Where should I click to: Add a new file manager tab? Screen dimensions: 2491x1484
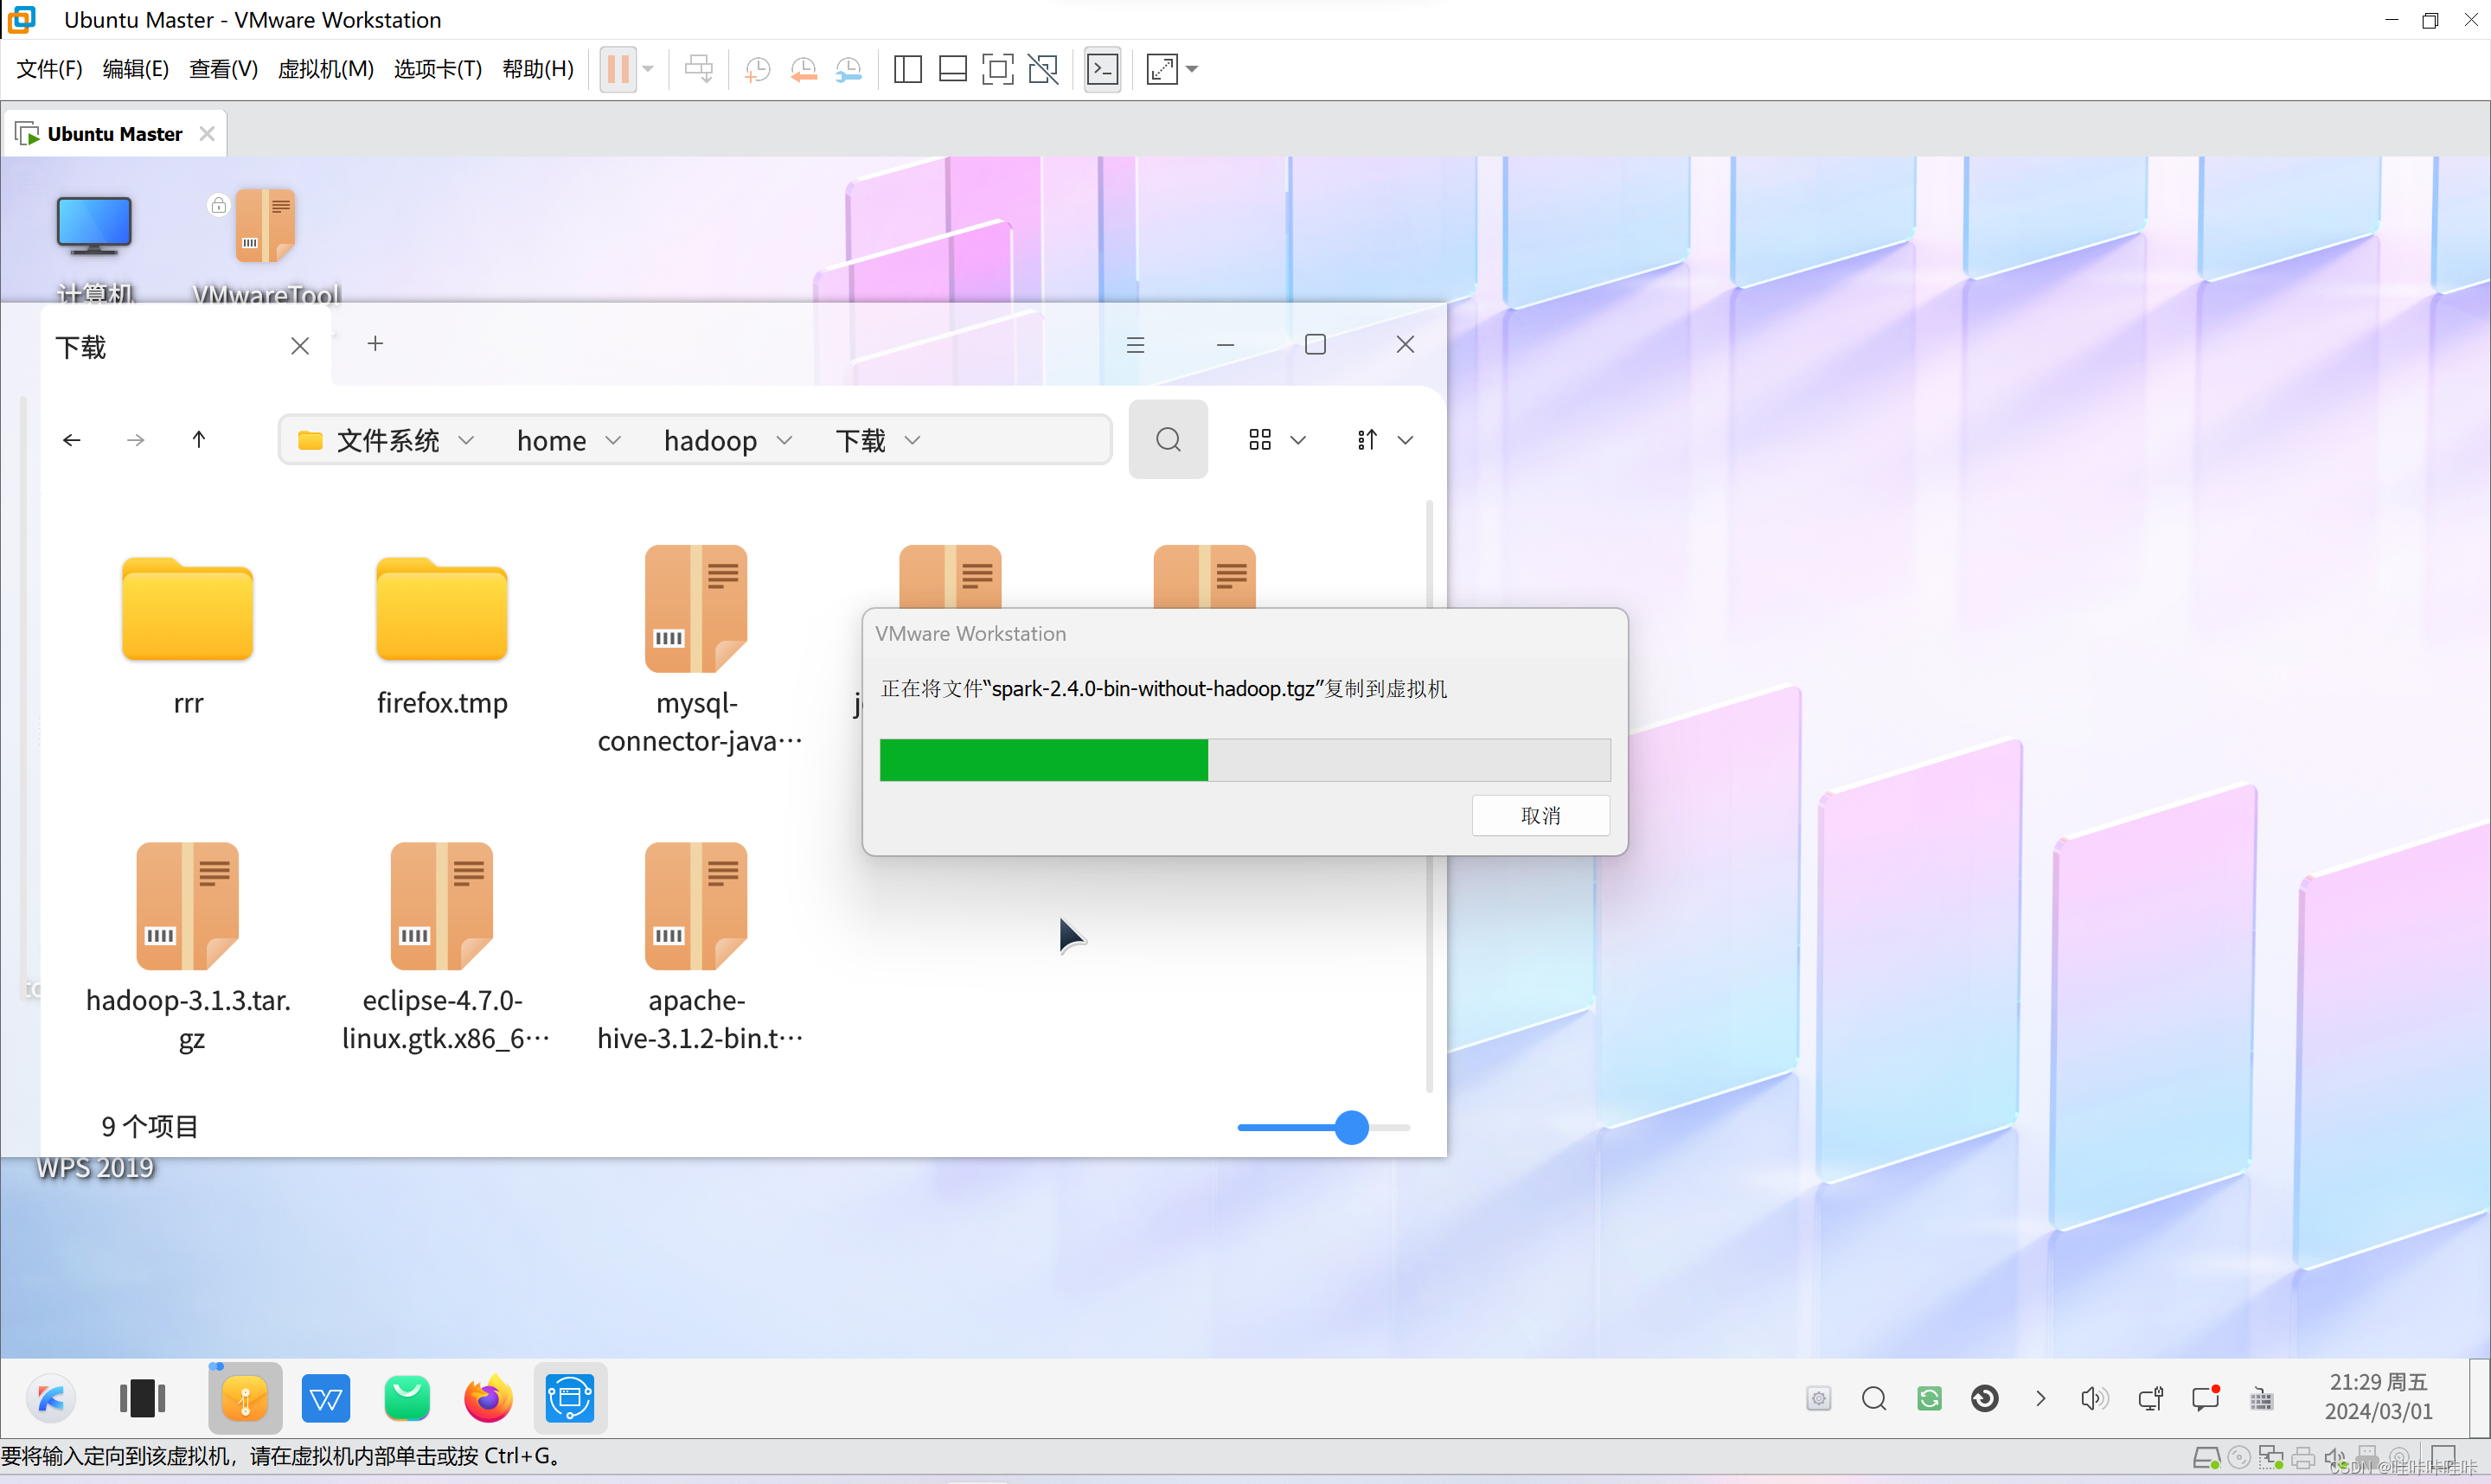375,344
